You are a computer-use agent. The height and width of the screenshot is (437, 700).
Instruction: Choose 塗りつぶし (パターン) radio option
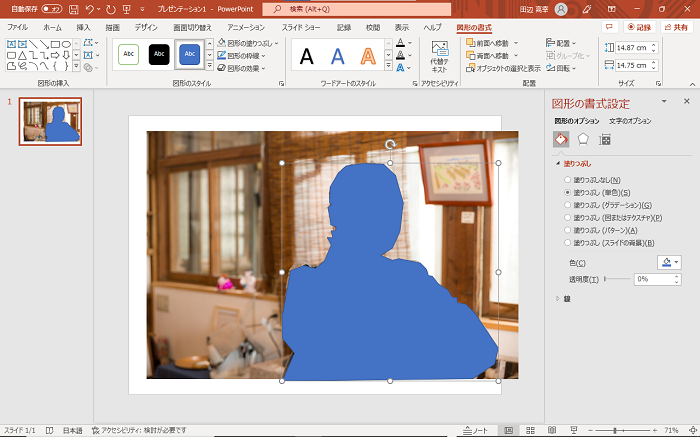[x=569, y=230]
